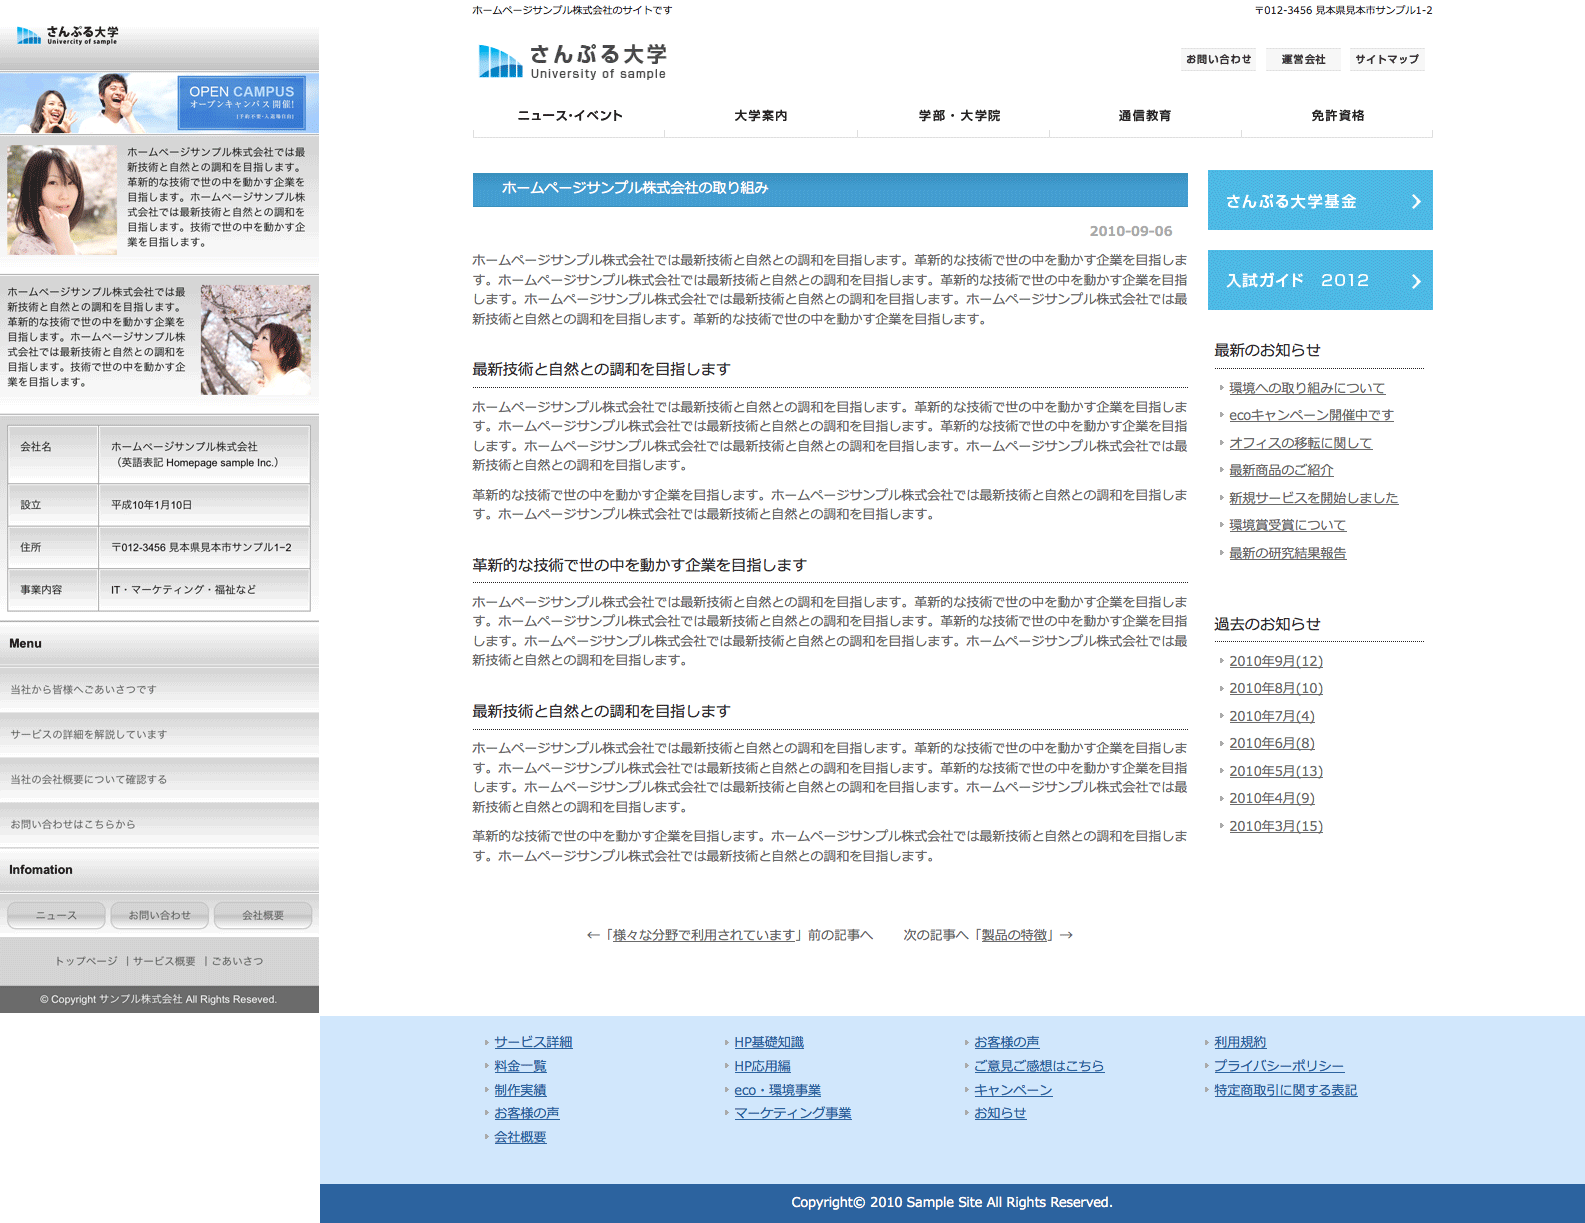
Task: Select サービスの詳細を解説しています menu item
Action: click(x=89, y=734)
